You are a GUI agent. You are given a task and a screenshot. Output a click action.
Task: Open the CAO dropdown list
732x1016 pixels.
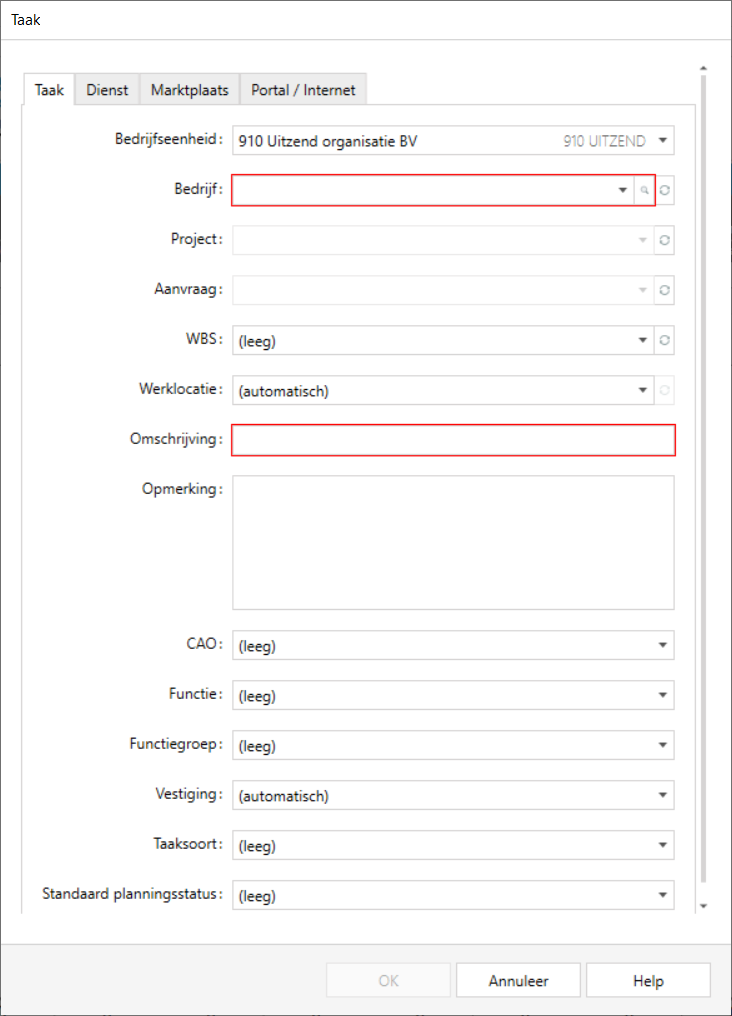point(662,646)
